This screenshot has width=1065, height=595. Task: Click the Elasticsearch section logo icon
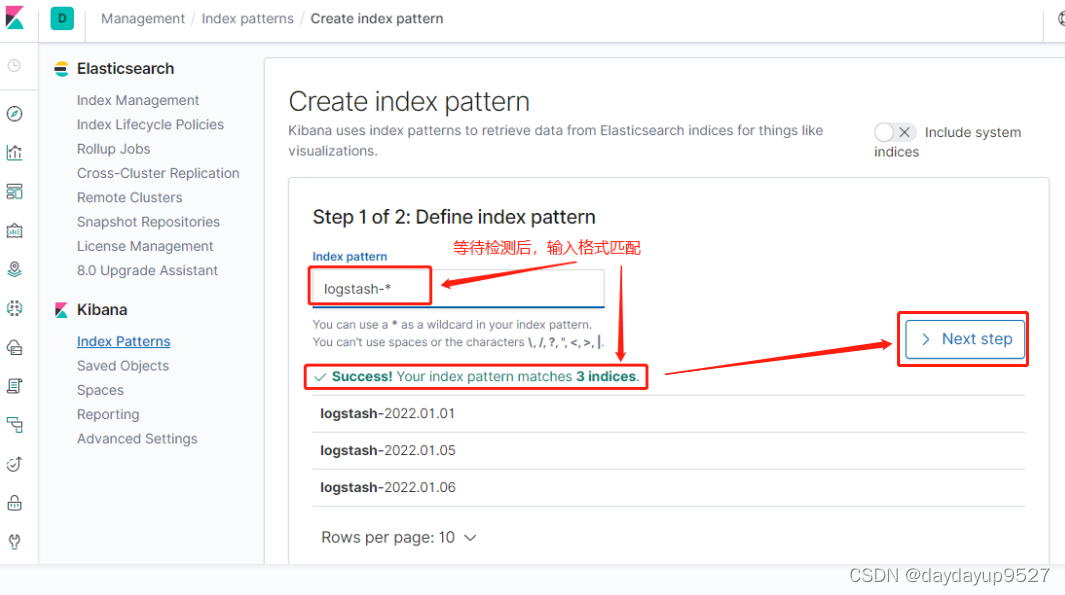pyautogui.click(x=61, y=69)
